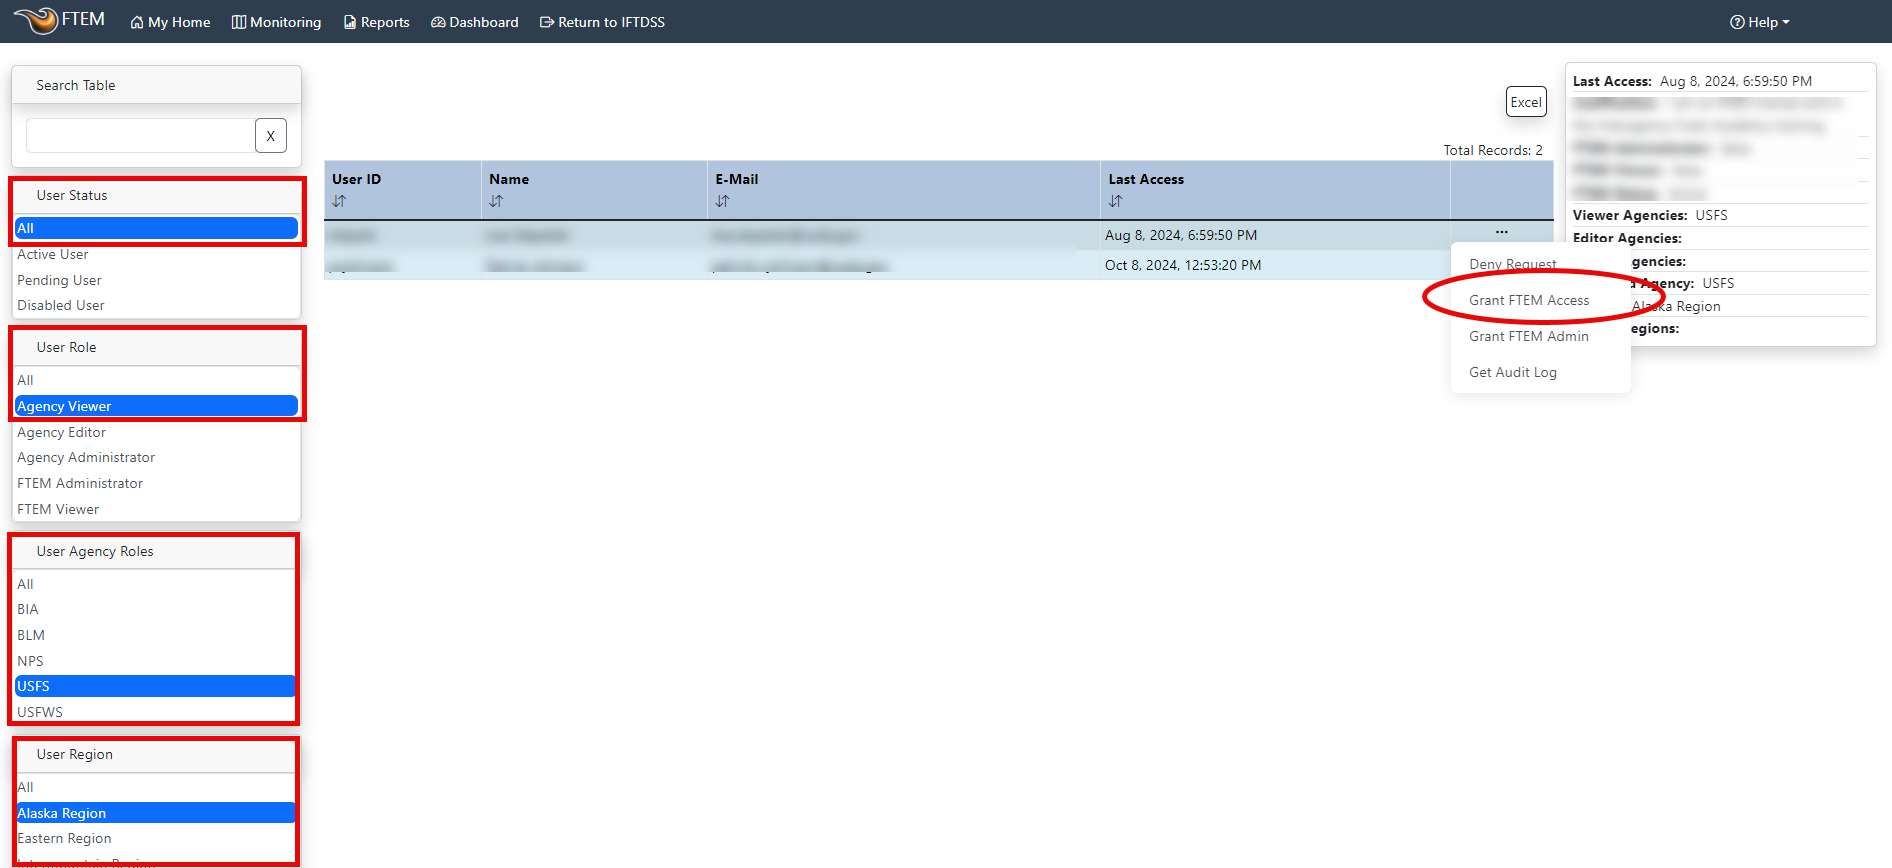Select All in User Role list
1892x868 pixels.
156,380
